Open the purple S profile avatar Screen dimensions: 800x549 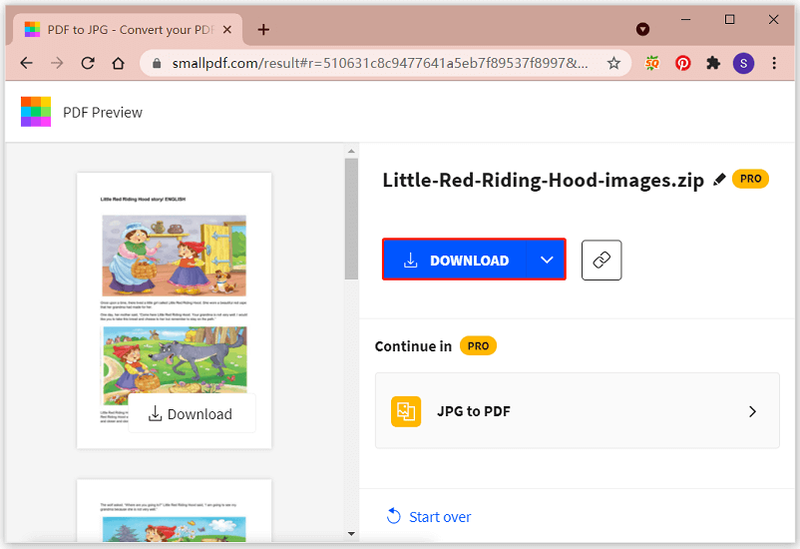(x=743, y=63)
